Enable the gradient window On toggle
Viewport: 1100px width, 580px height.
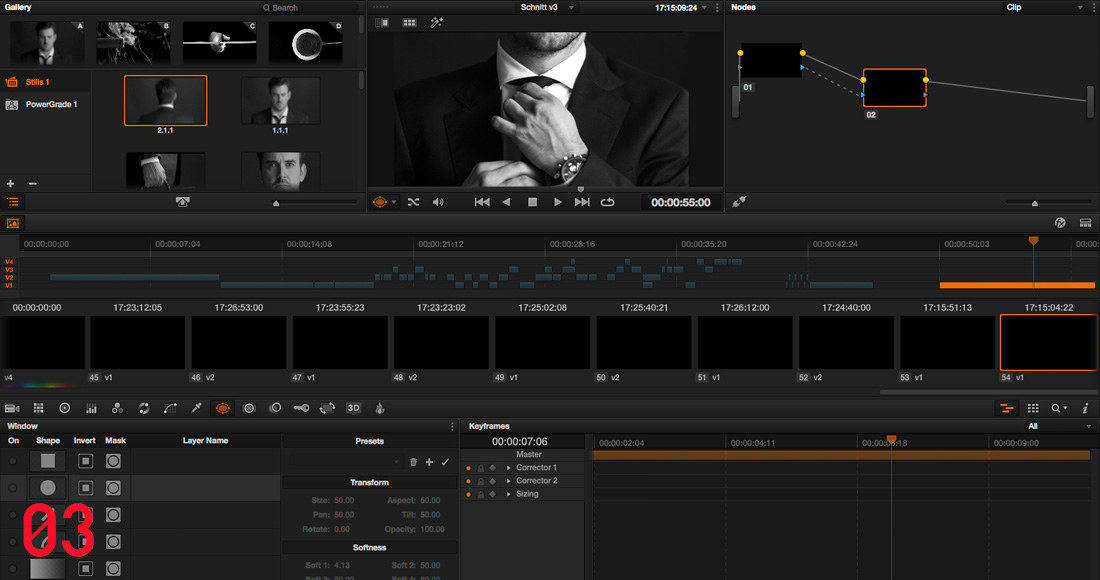[13, 569]
